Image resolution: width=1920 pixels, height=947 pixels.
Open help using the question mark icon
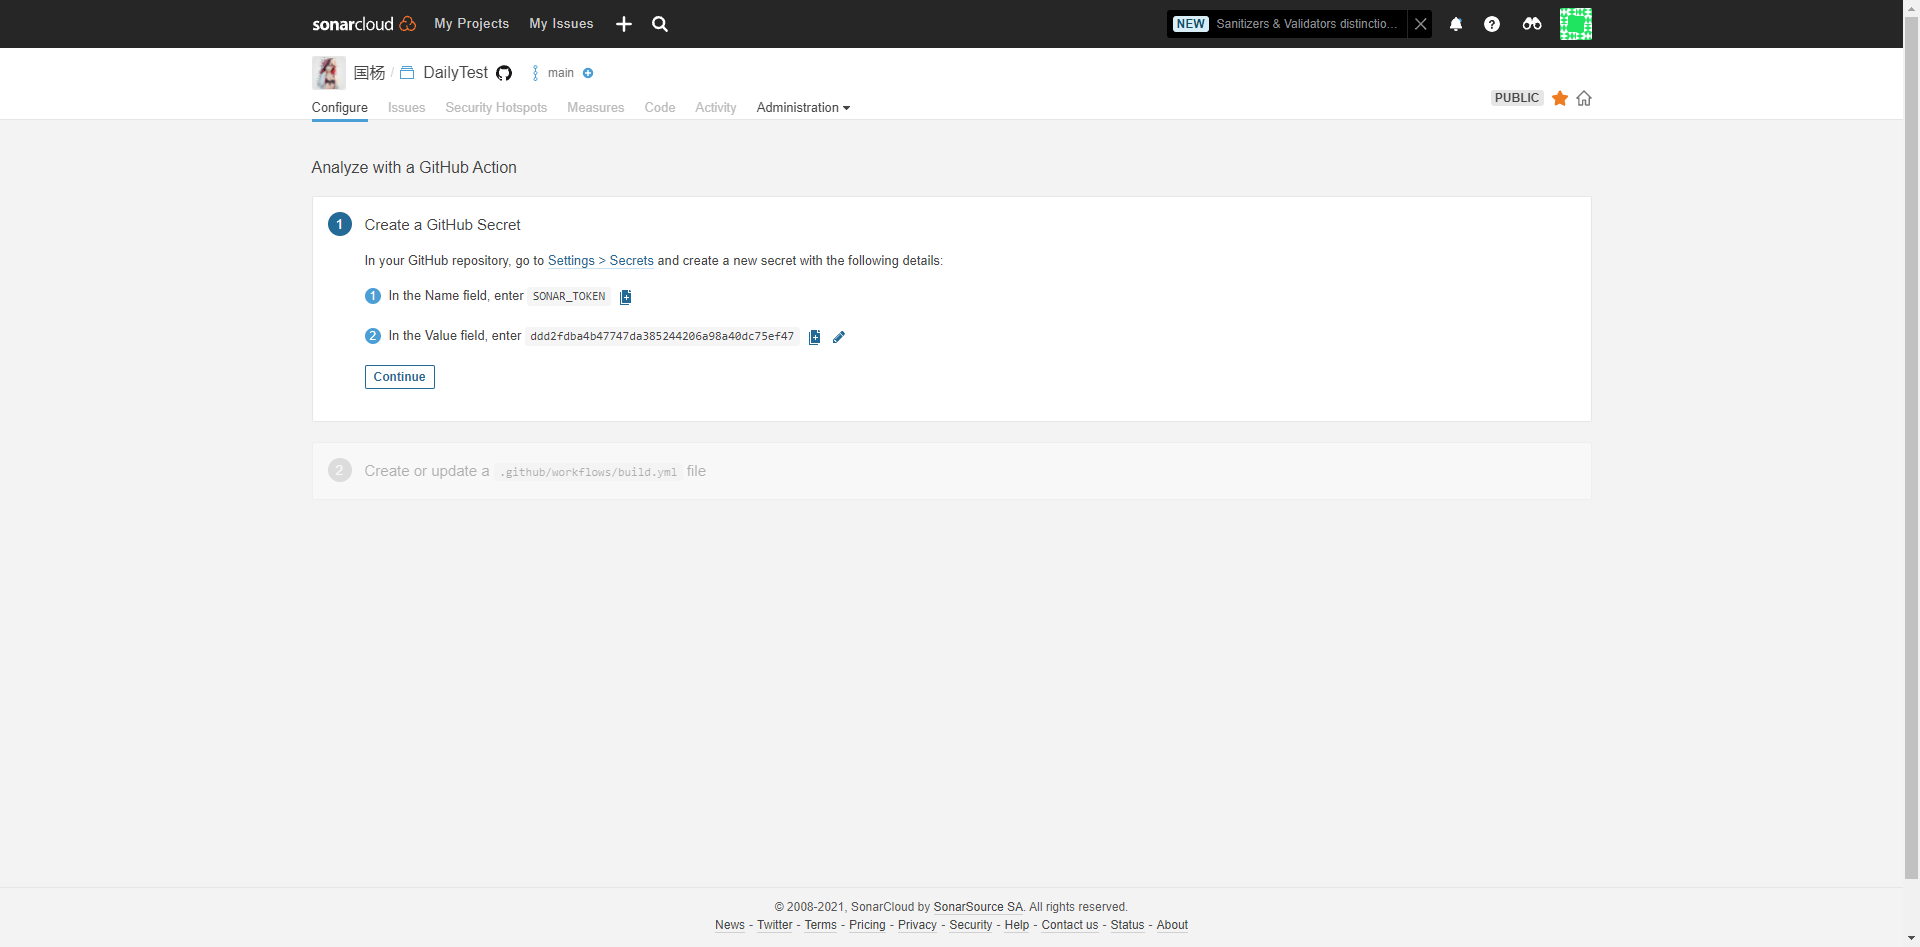[1492, 23]
